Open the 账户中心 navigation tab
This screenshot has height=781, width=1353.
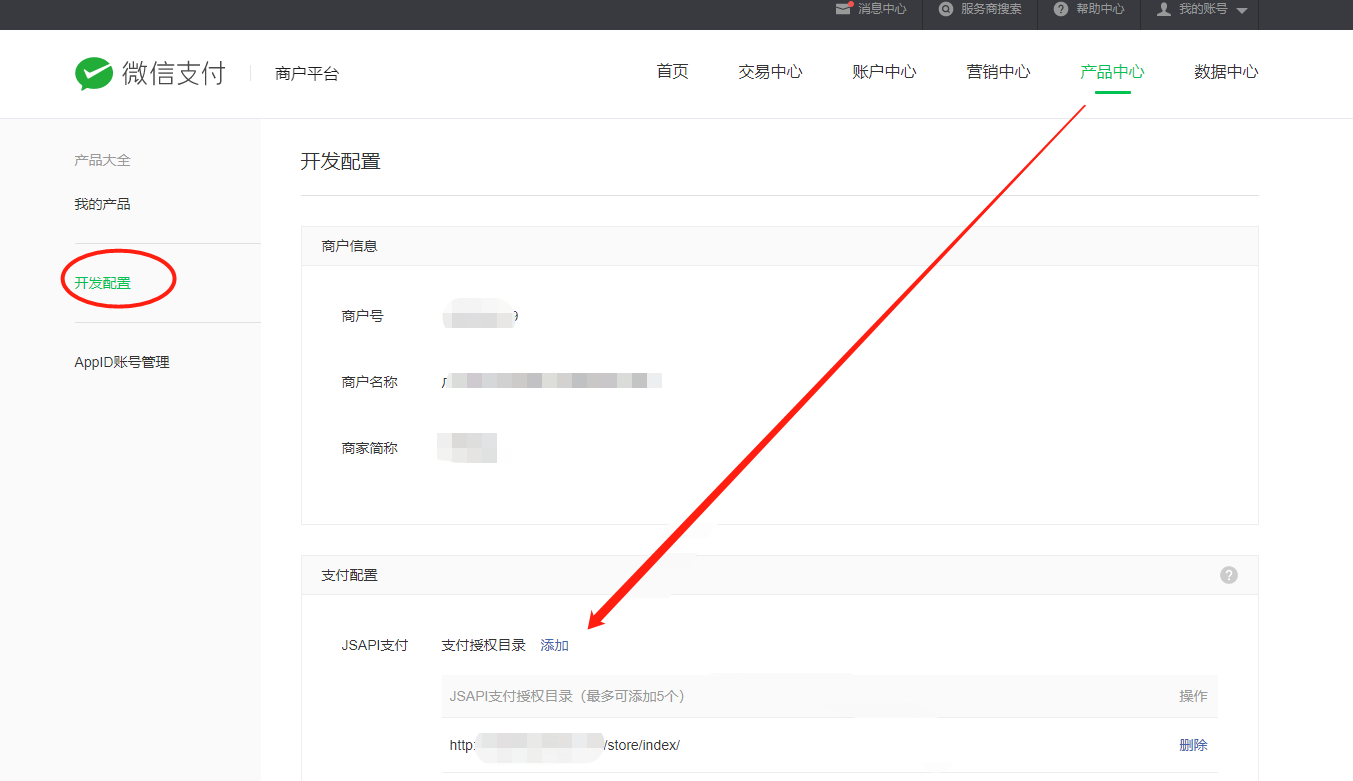pos(884,72)
